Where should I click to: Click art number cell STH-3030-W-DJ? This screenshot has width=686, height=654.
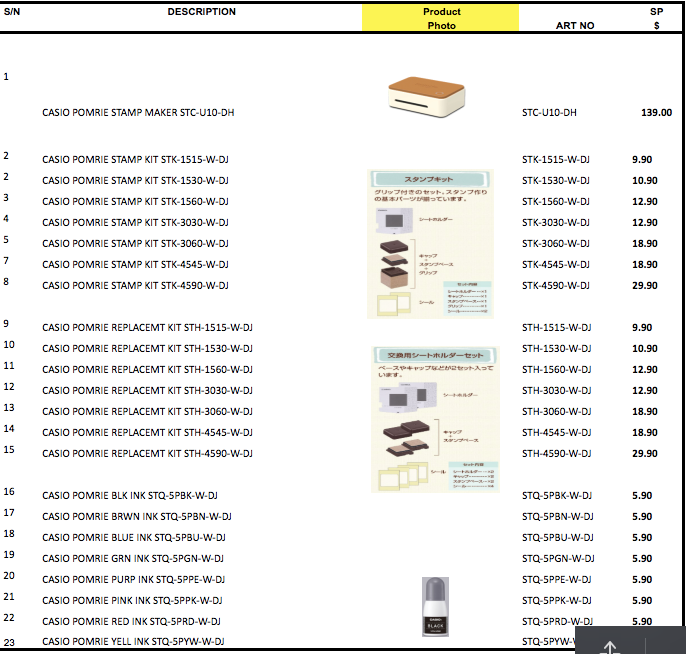click(556, 390)
